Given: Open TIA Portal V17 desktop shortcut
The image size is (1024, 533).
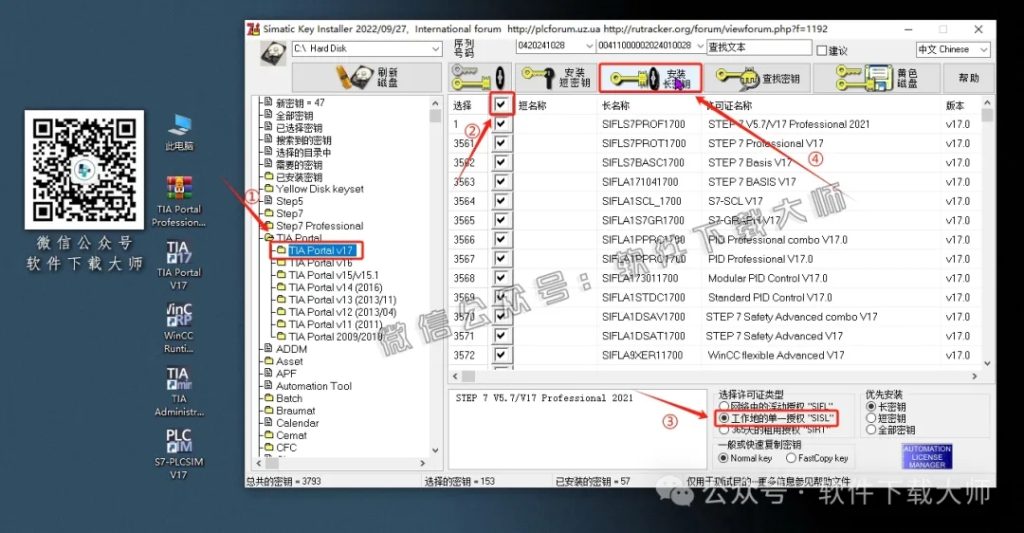Looking at the screenshot, I should [x=178, y=265].
